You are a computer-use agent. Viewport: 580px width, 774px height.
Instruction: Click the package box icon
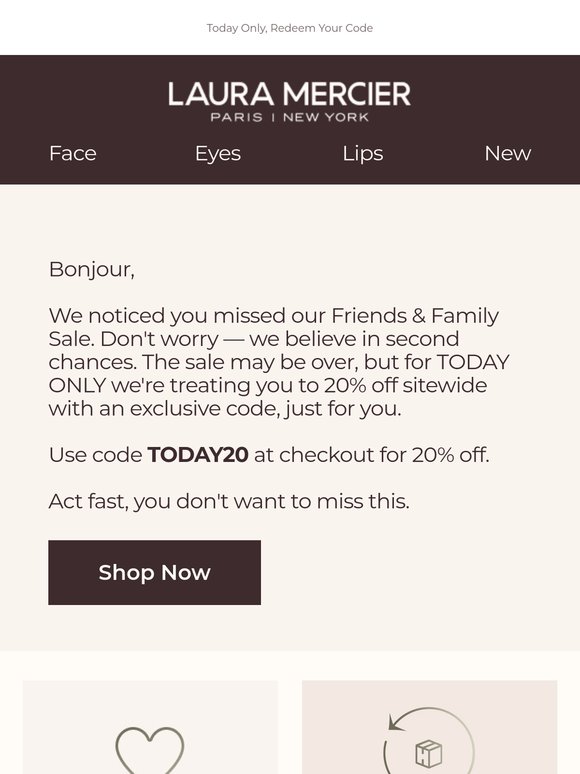(x=428, y=753)
